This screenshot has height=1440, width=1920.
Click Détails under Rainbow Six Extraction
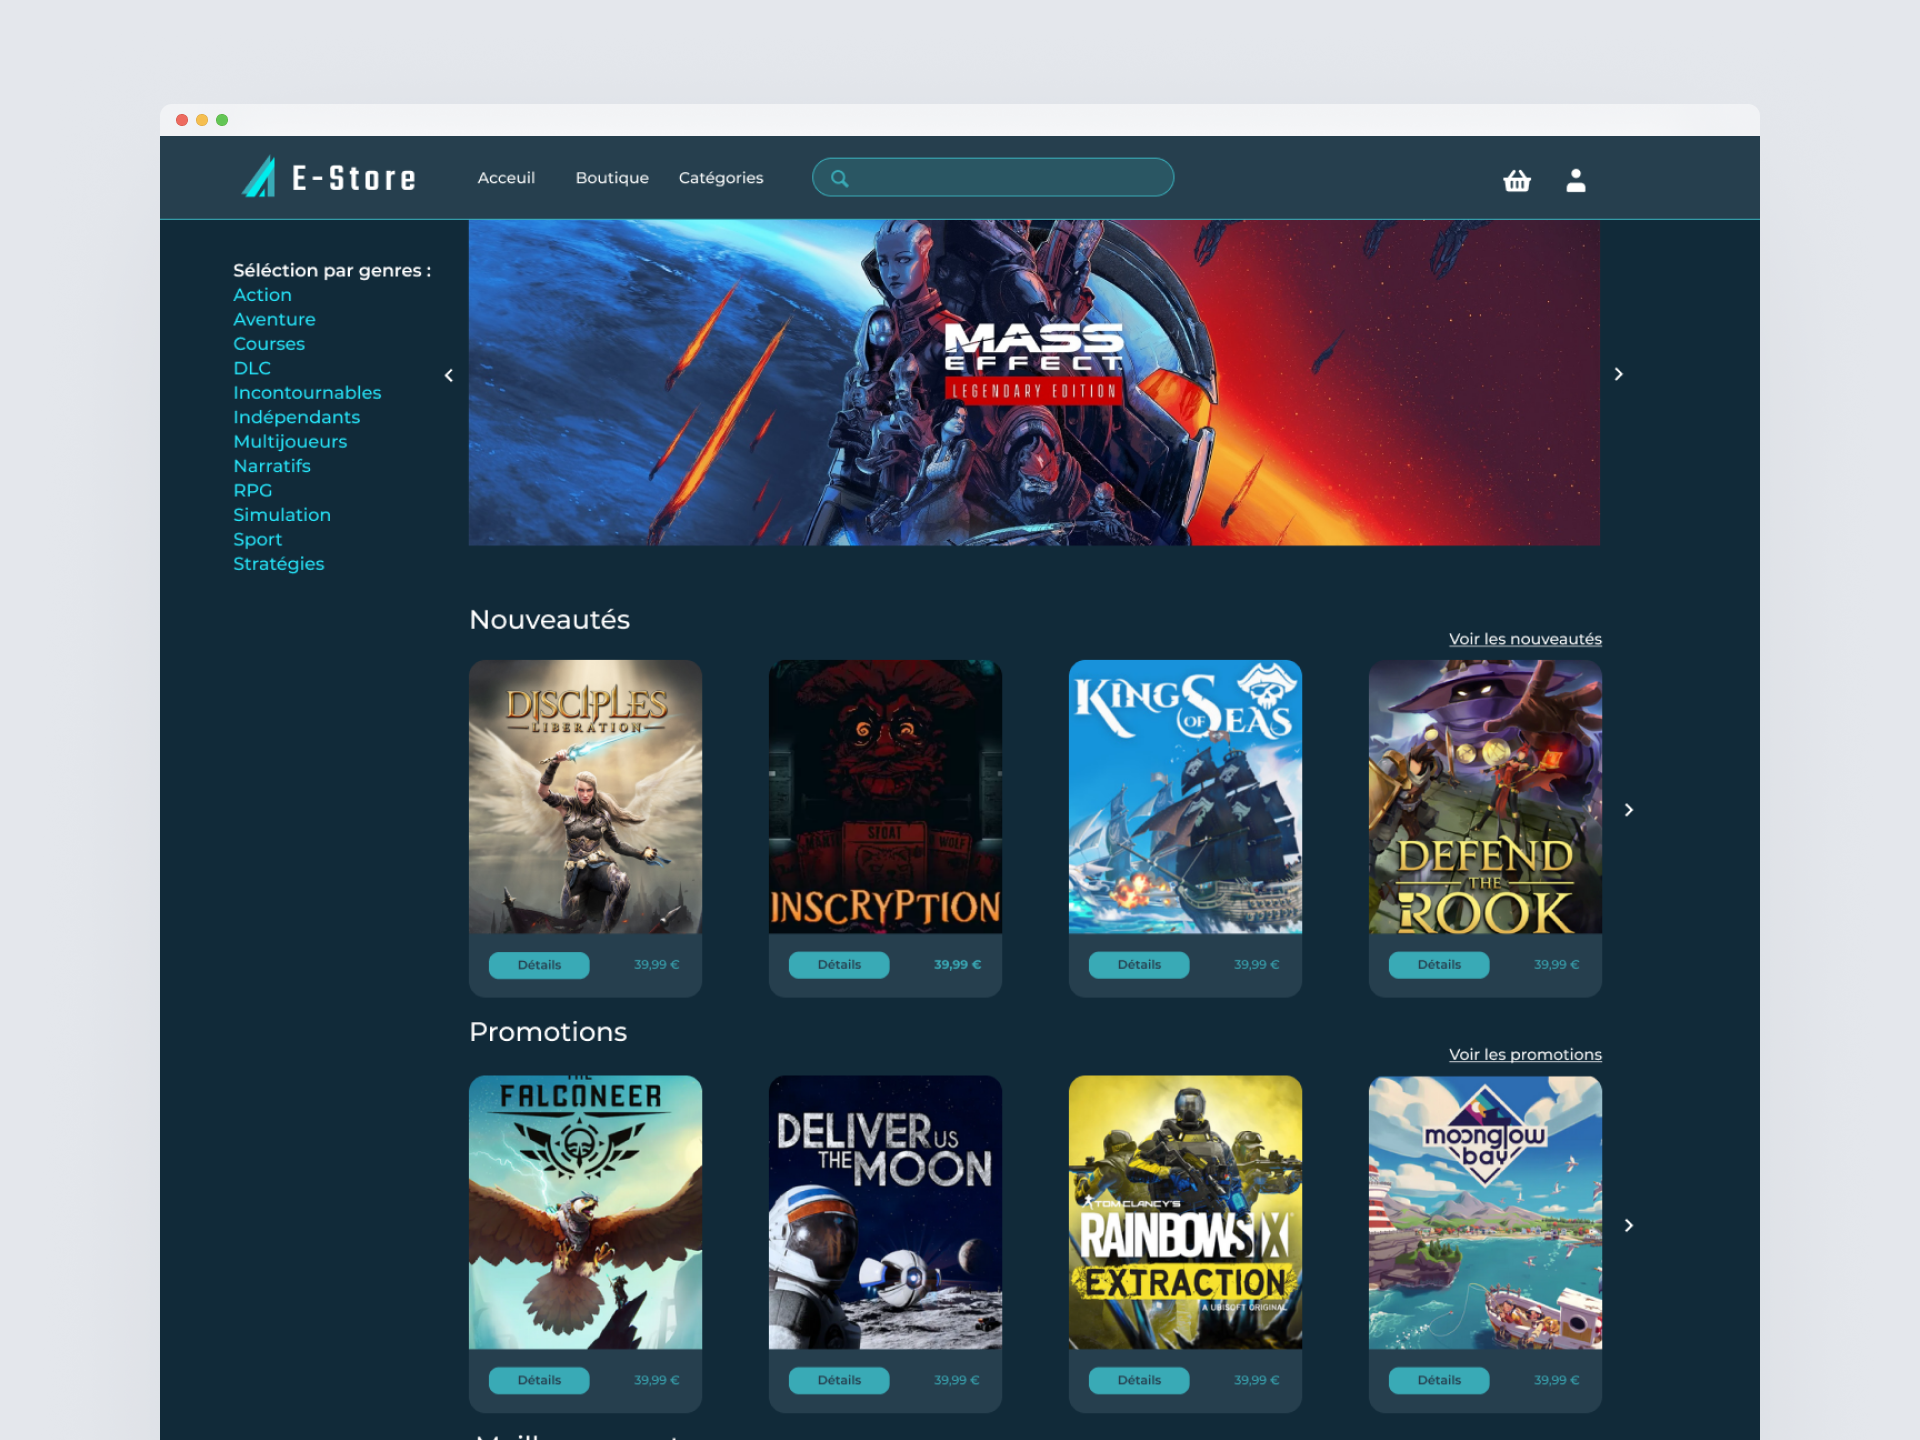click(1139, 1380)
